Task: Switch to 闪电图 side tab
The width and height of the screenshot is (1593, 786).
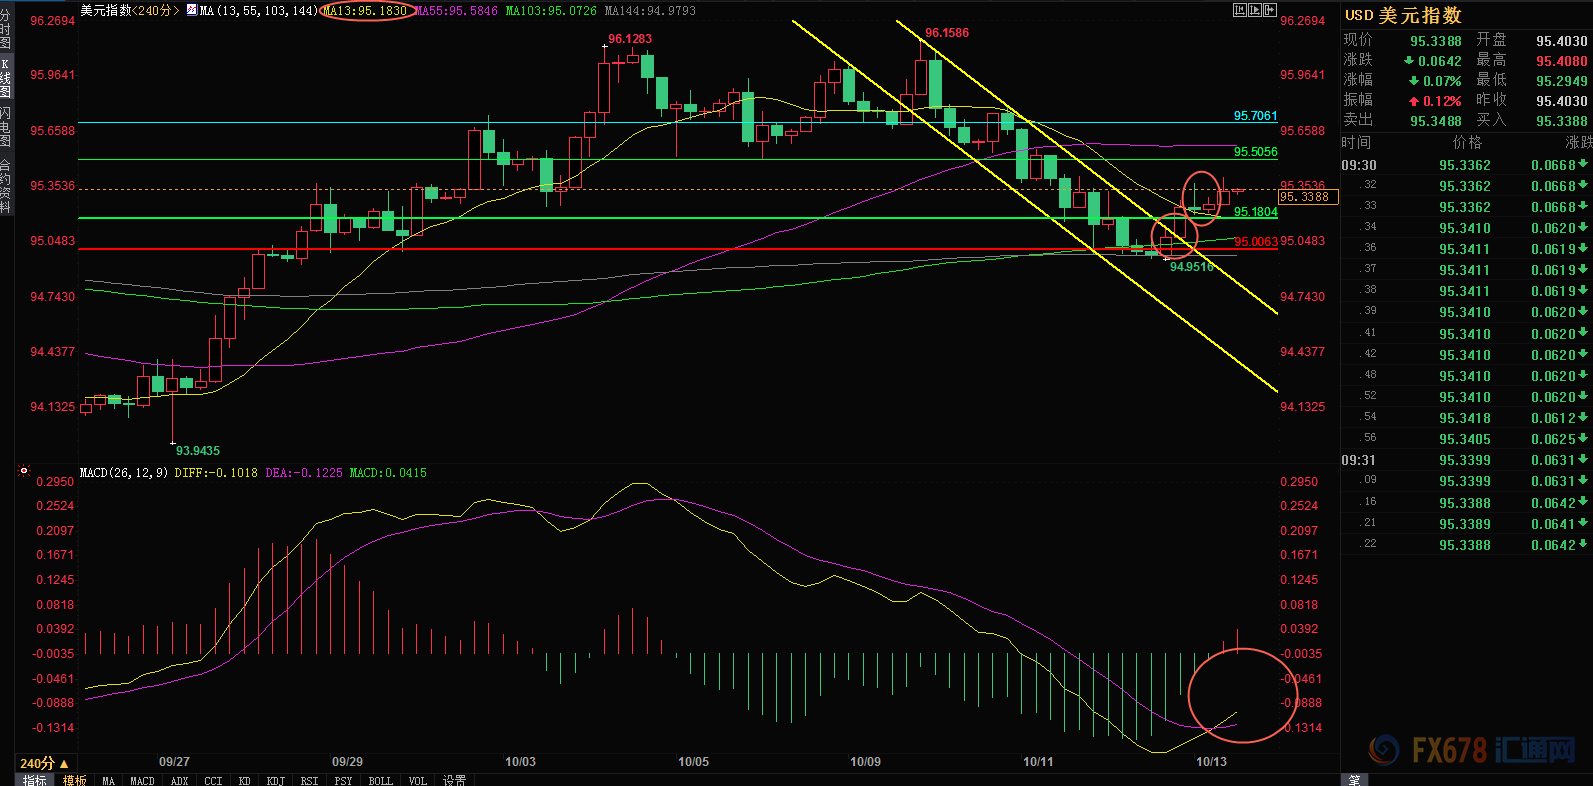Action: [x=6, y=127]
